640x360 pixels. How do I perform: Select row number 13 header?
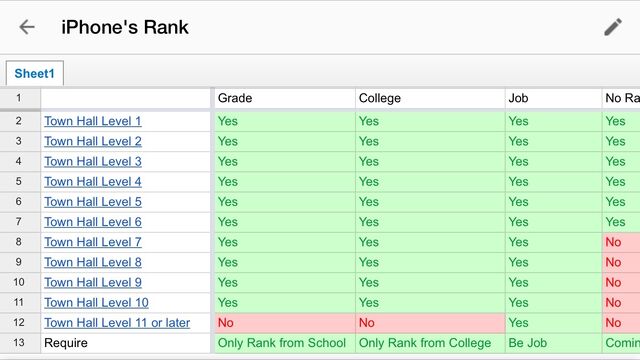coord(19,343)
